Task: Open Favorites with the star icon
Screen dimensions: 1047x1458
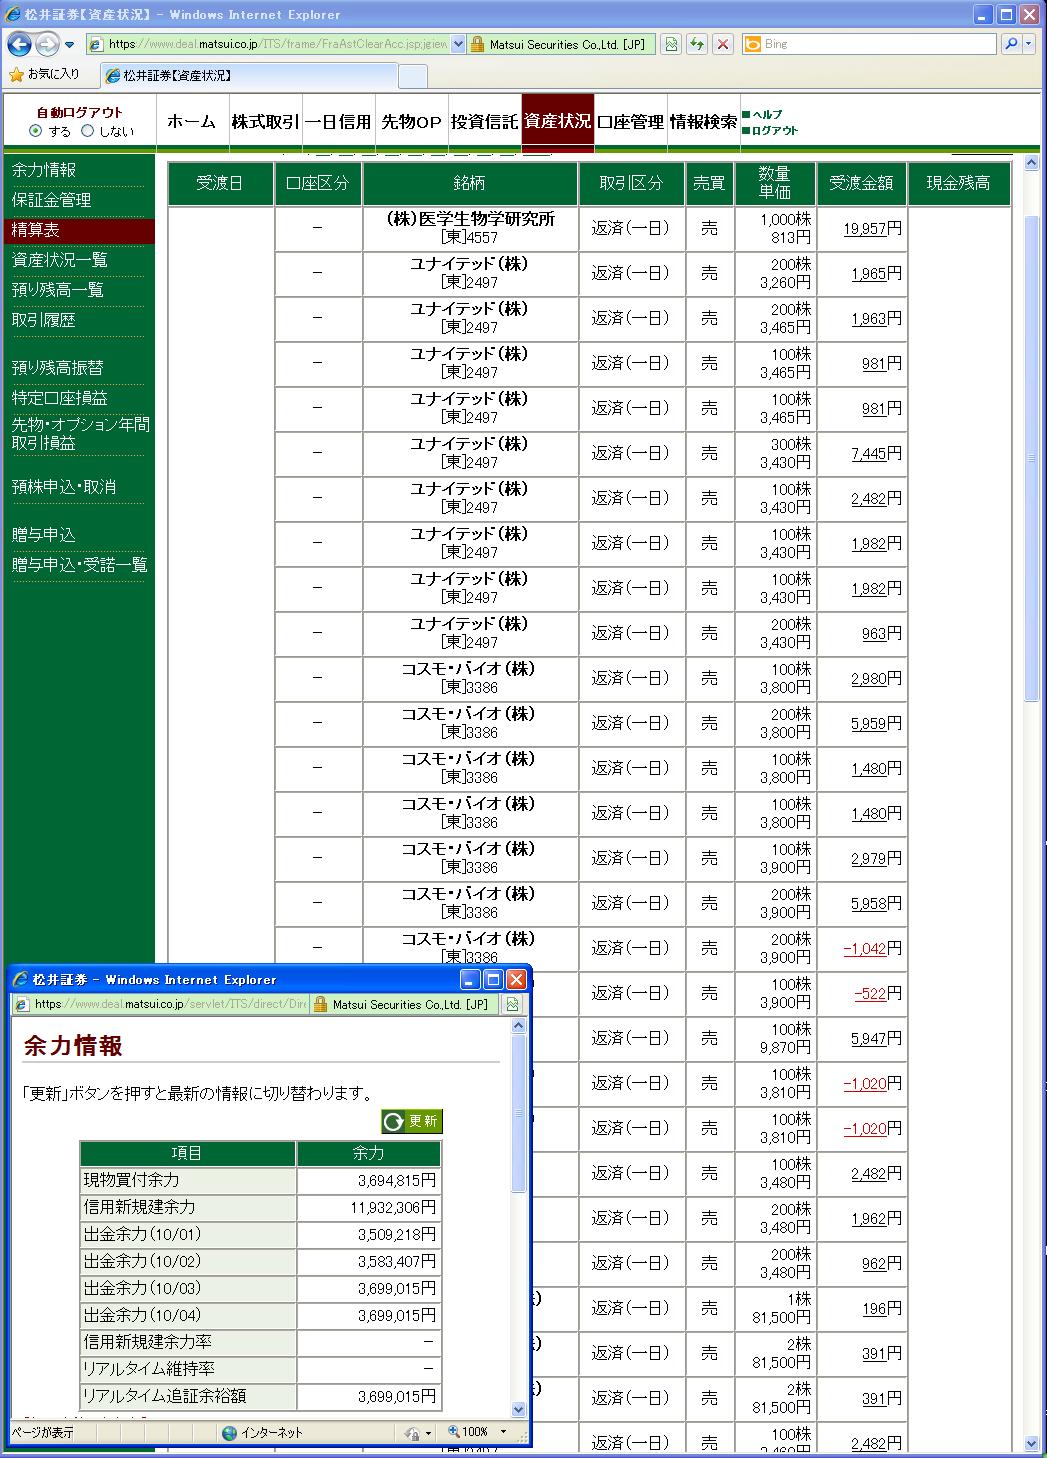Action: click(x=16, y=75)
